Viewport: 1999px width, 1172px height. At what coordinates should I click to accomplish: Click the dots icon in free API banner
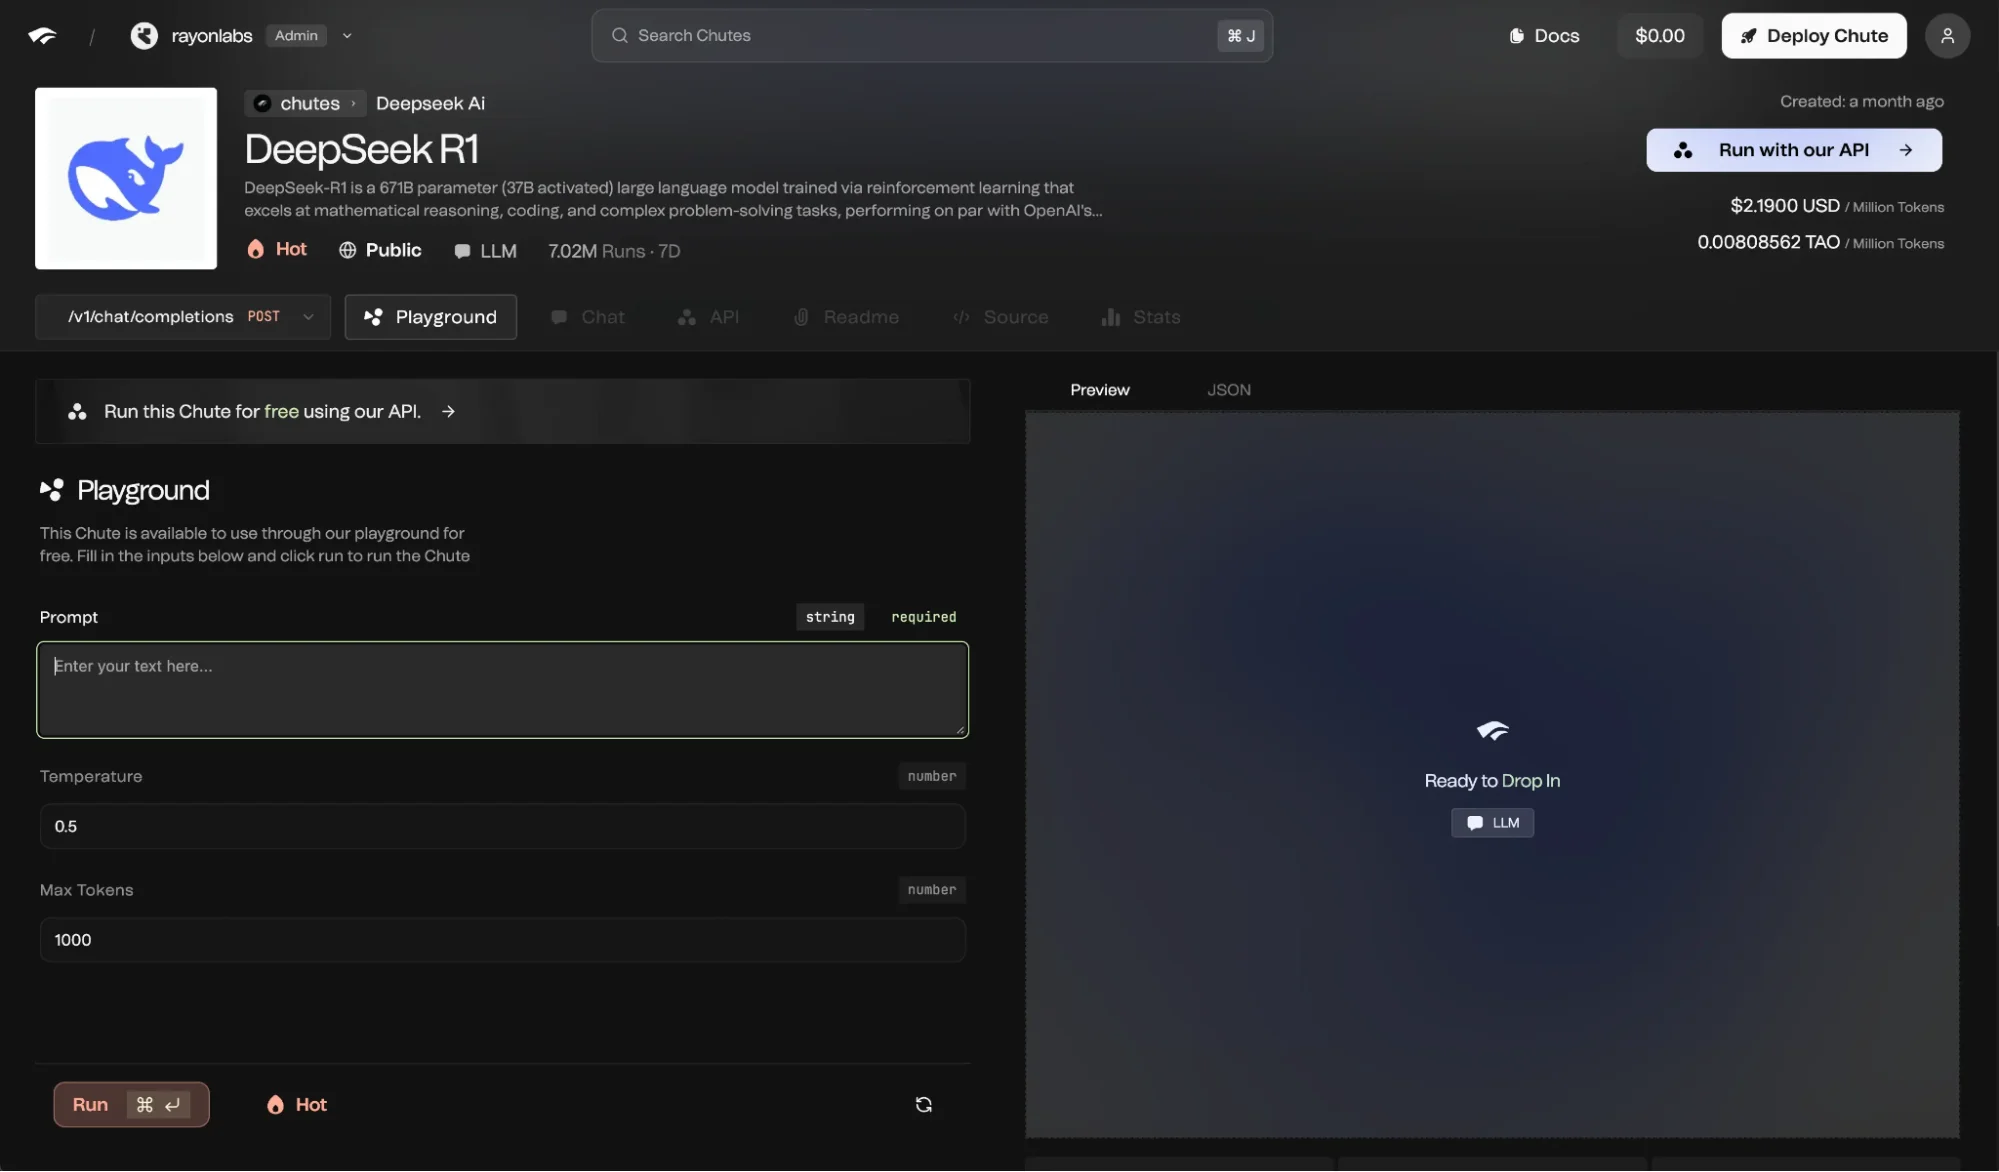point(77,412)
